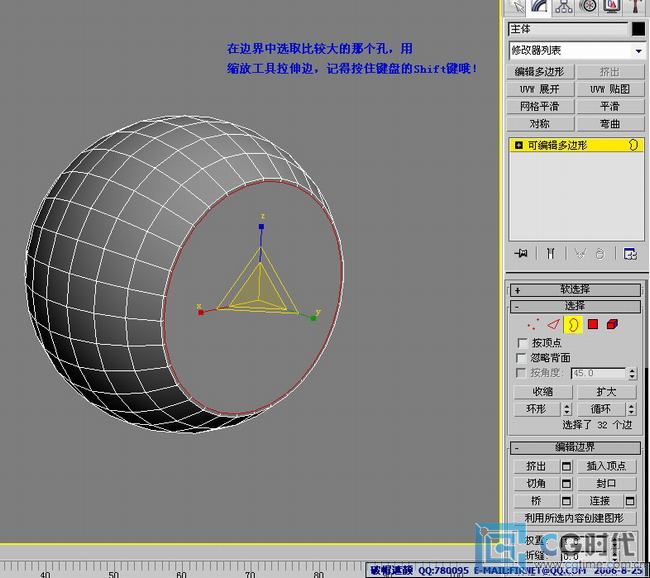Click the spinner beside 循环 button

point(631,409)
